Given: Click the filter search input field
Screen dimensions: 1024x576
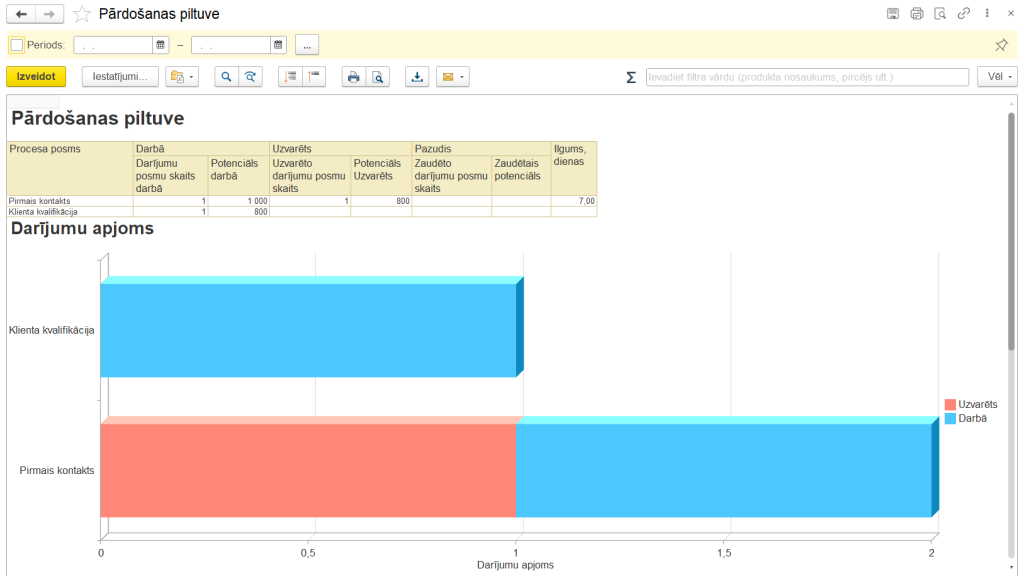Looking at the screenshot, I should tap(807, 77).
